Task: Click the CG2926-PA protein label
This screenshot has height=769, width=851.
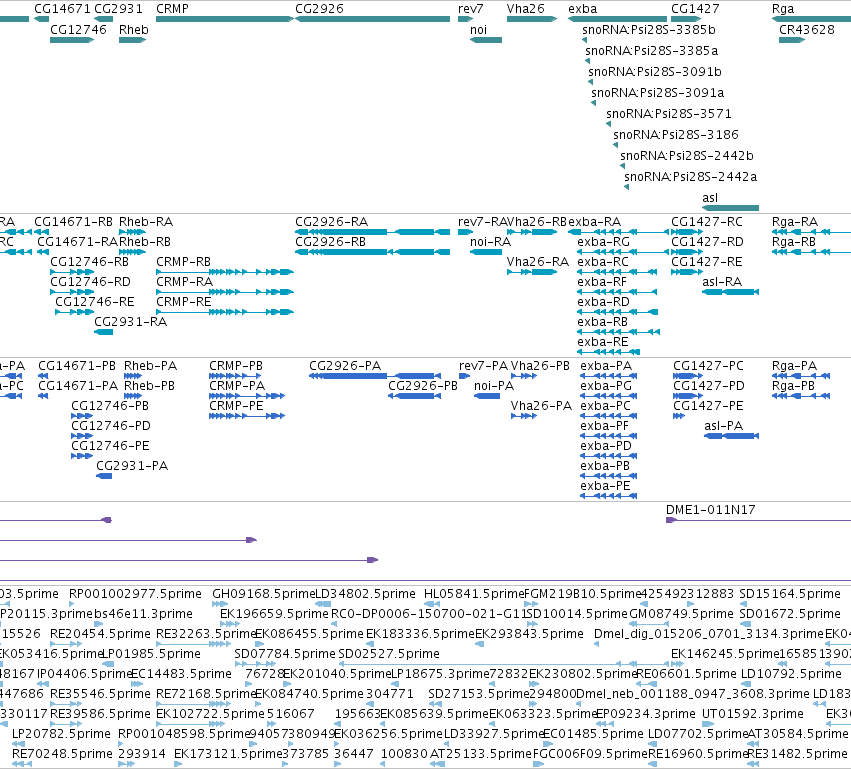Action: pos(345,366)
